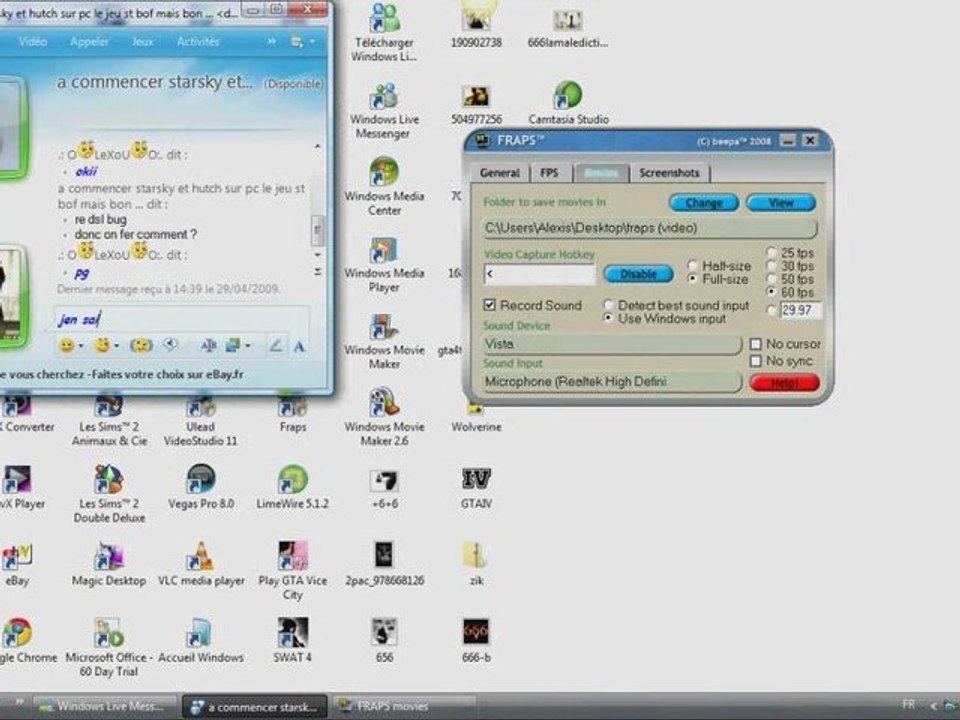Click the Change folder button
The image size is (960, 720).
(703, 203)
